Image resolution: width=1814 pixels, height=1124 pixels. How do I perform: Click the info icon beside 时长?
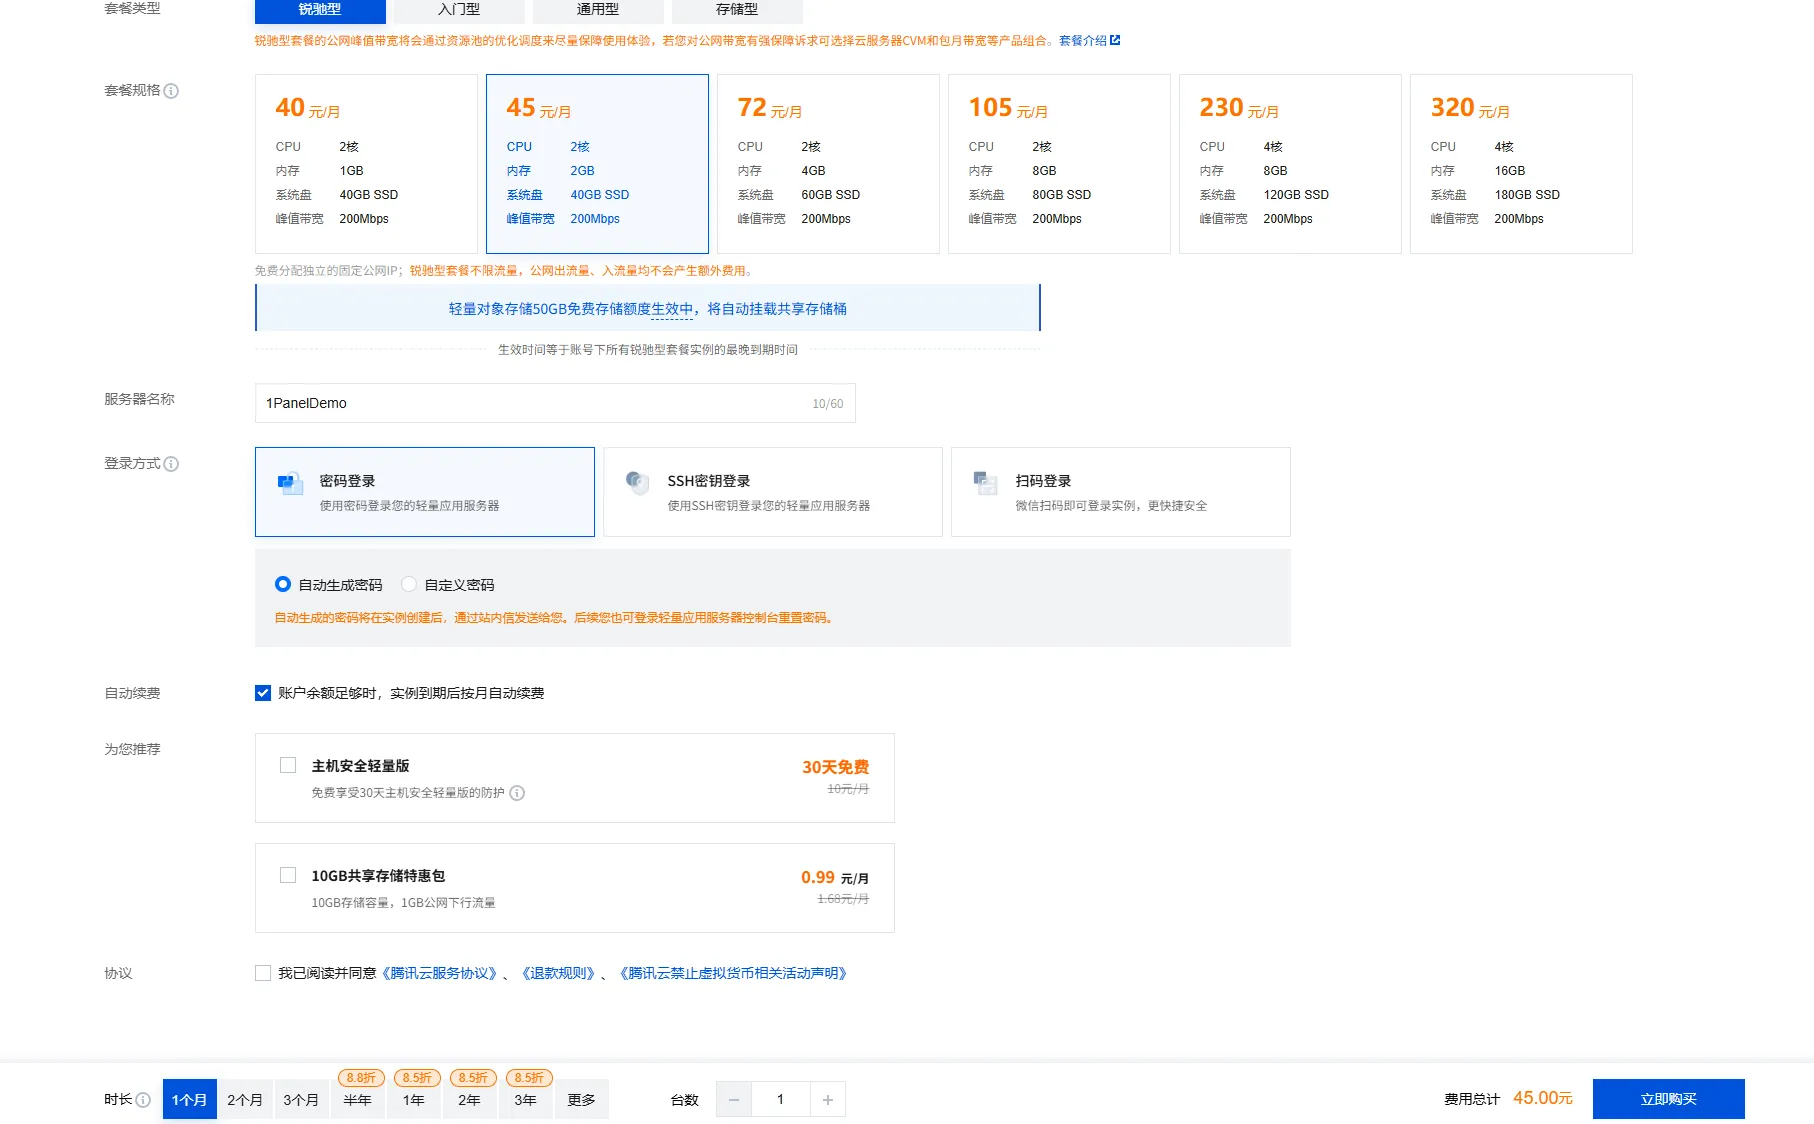[143, 1100]
